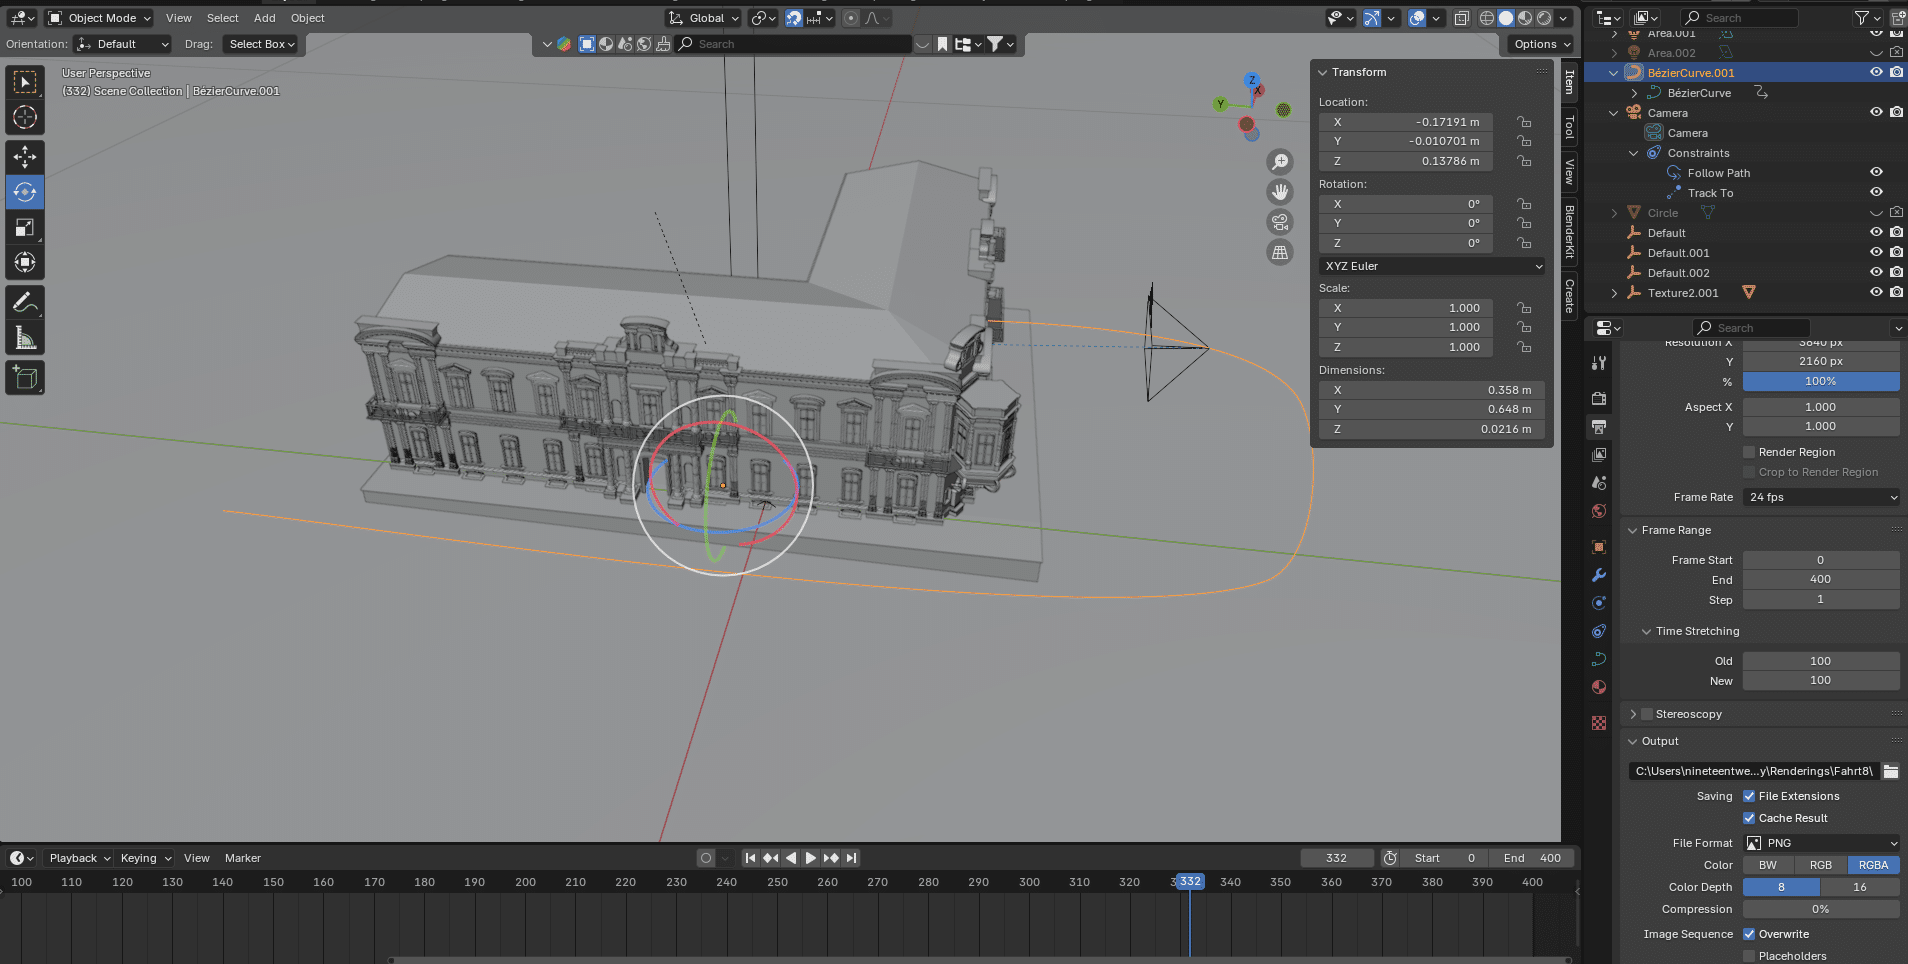The height and width of the screenshot is (964, 1908).
Task: Select the Add Cube tool
Action: (25, 378)
